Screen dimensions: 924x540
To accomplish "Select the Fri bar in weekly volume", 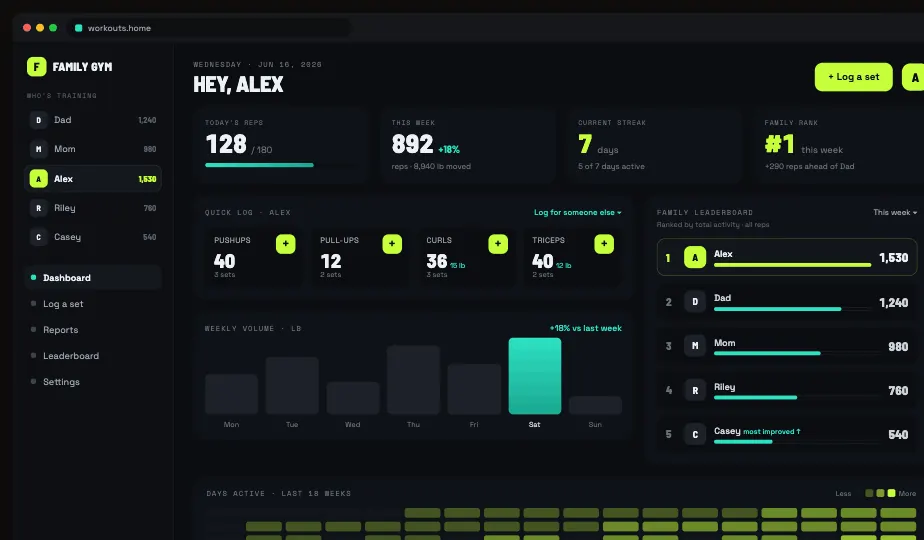I will pos(474,389).
